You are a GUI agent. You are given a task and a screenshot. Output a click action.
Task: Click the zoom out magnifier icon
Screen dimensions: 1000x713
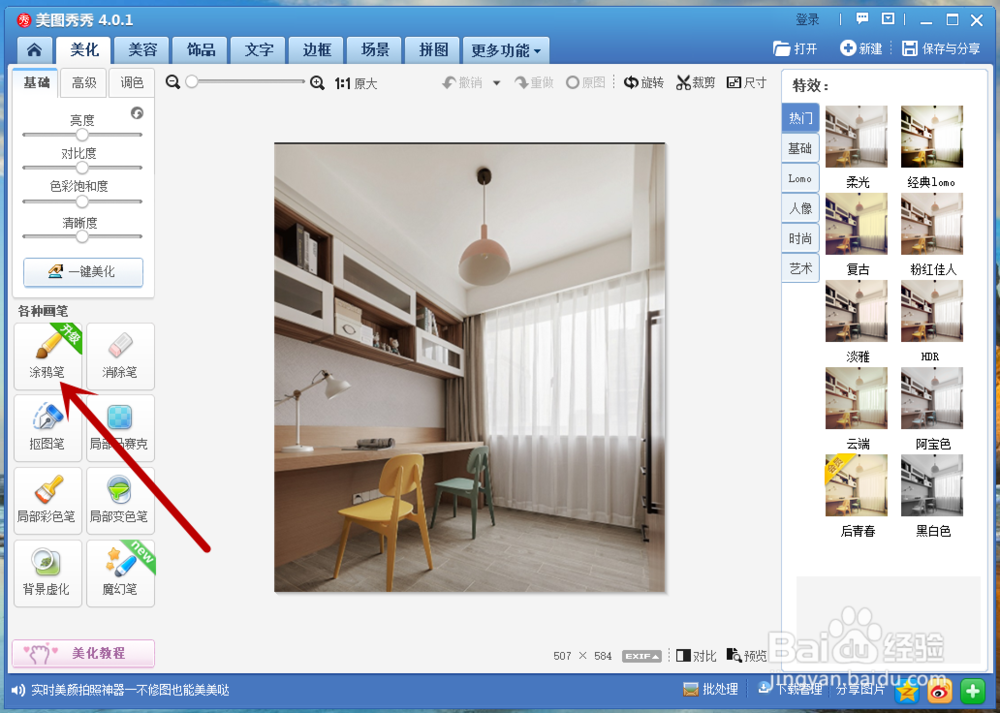[x=172, y=82]
